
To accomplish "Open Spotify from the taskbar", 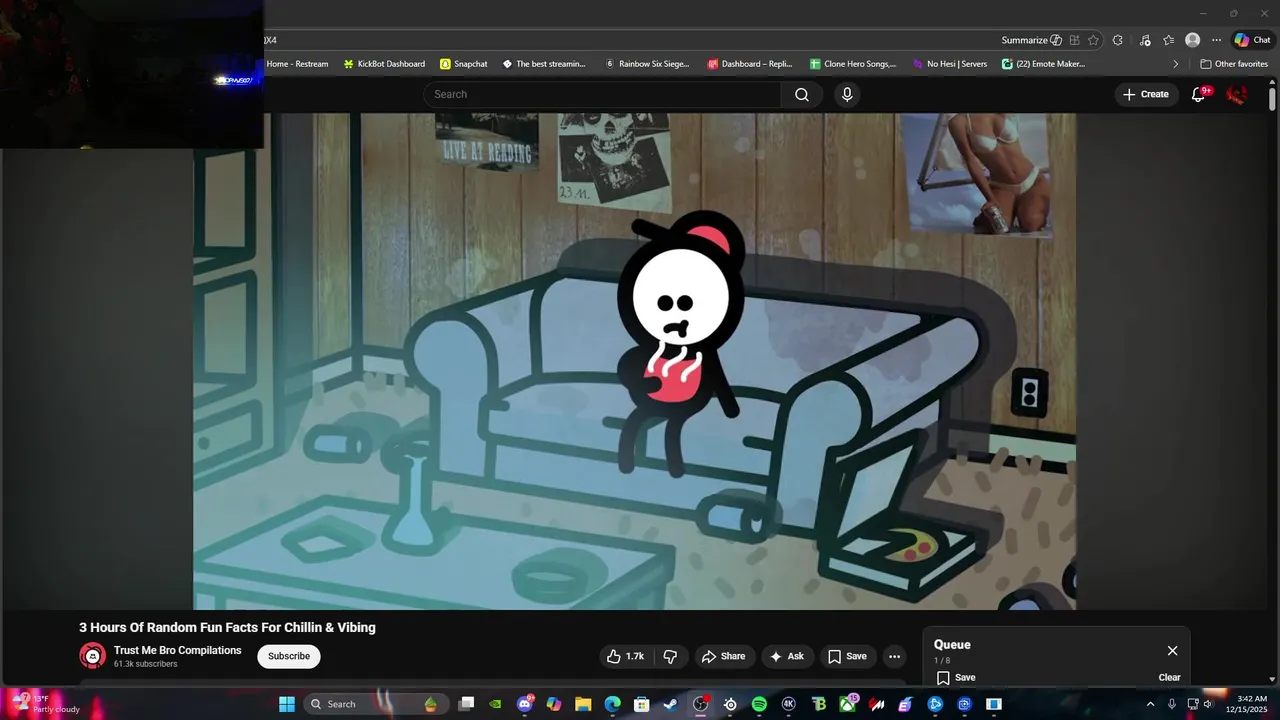I will click(759, 704).
